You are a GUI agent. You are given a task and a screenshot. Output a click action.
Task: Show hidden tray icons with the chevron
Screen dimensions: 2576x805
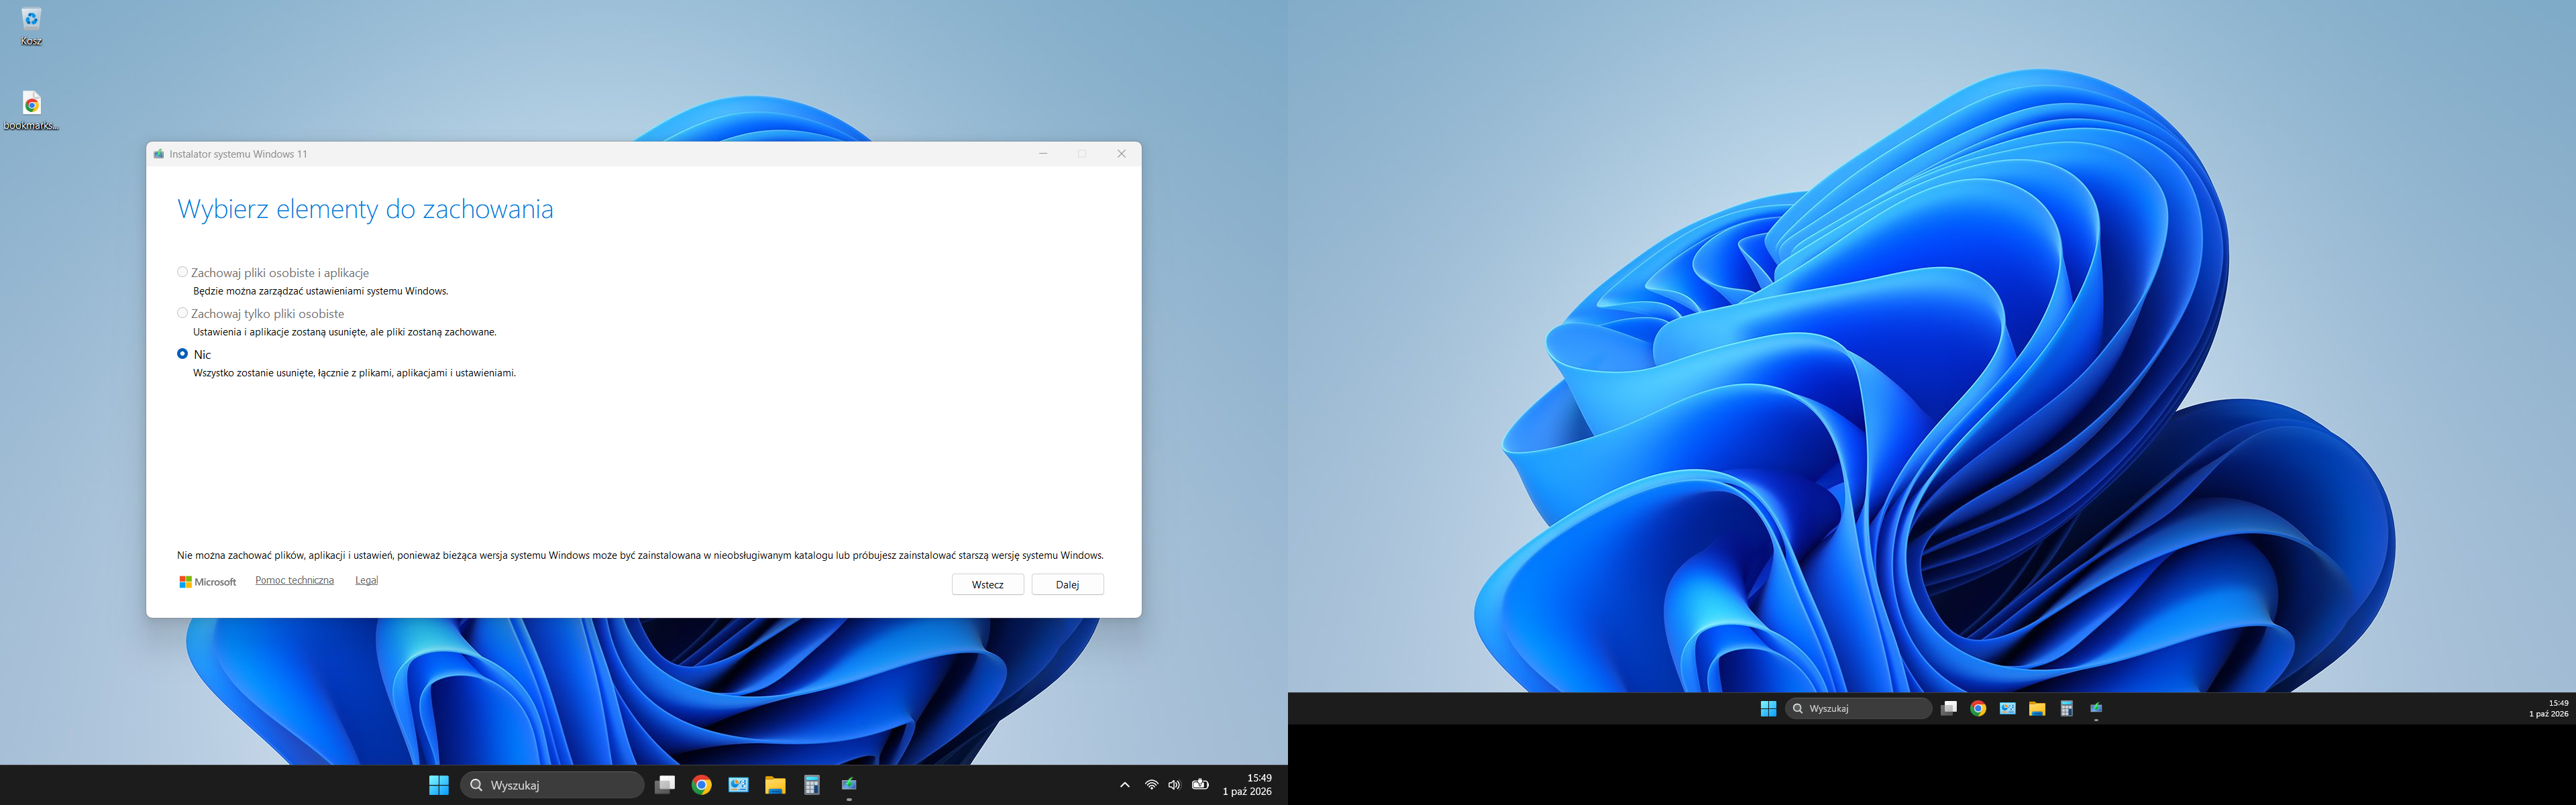(1124, 785)
